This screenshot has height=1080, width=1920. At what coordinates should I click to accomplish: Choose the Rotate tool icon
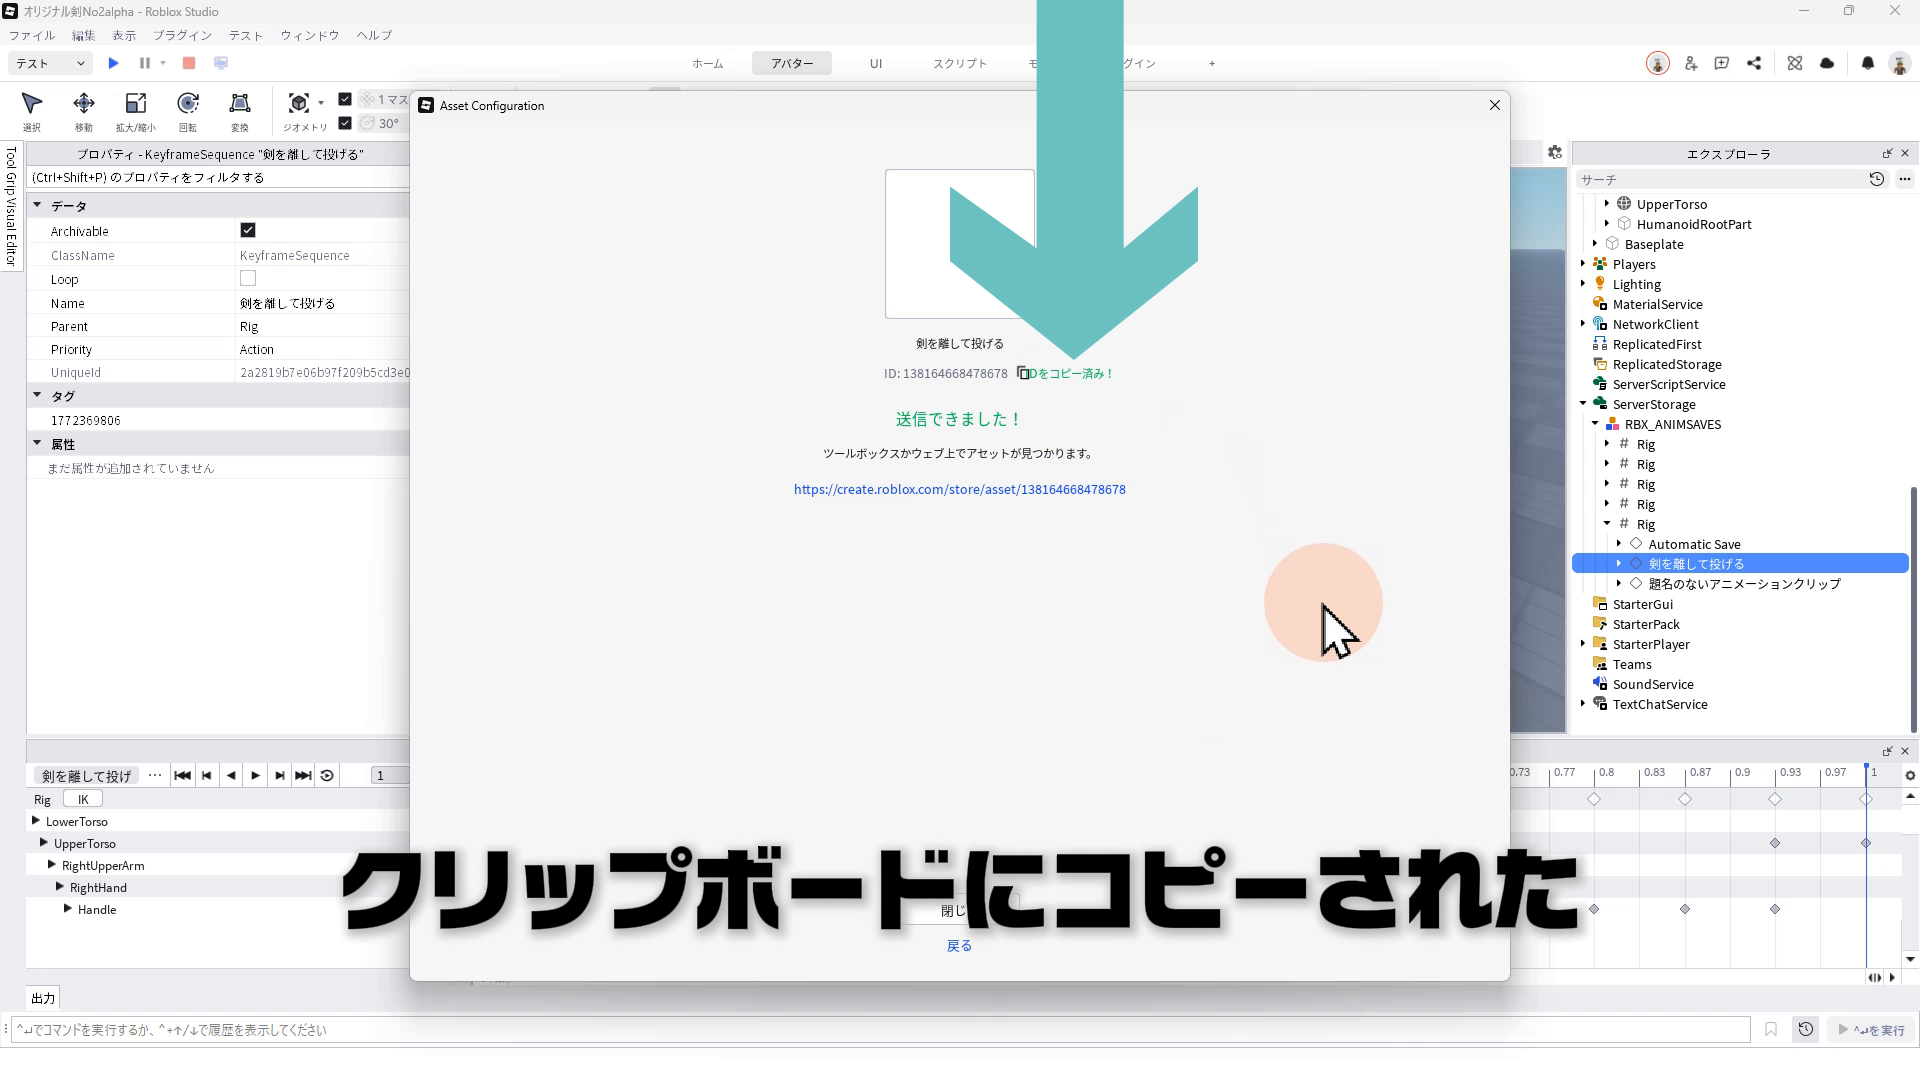tap(187, 104)
